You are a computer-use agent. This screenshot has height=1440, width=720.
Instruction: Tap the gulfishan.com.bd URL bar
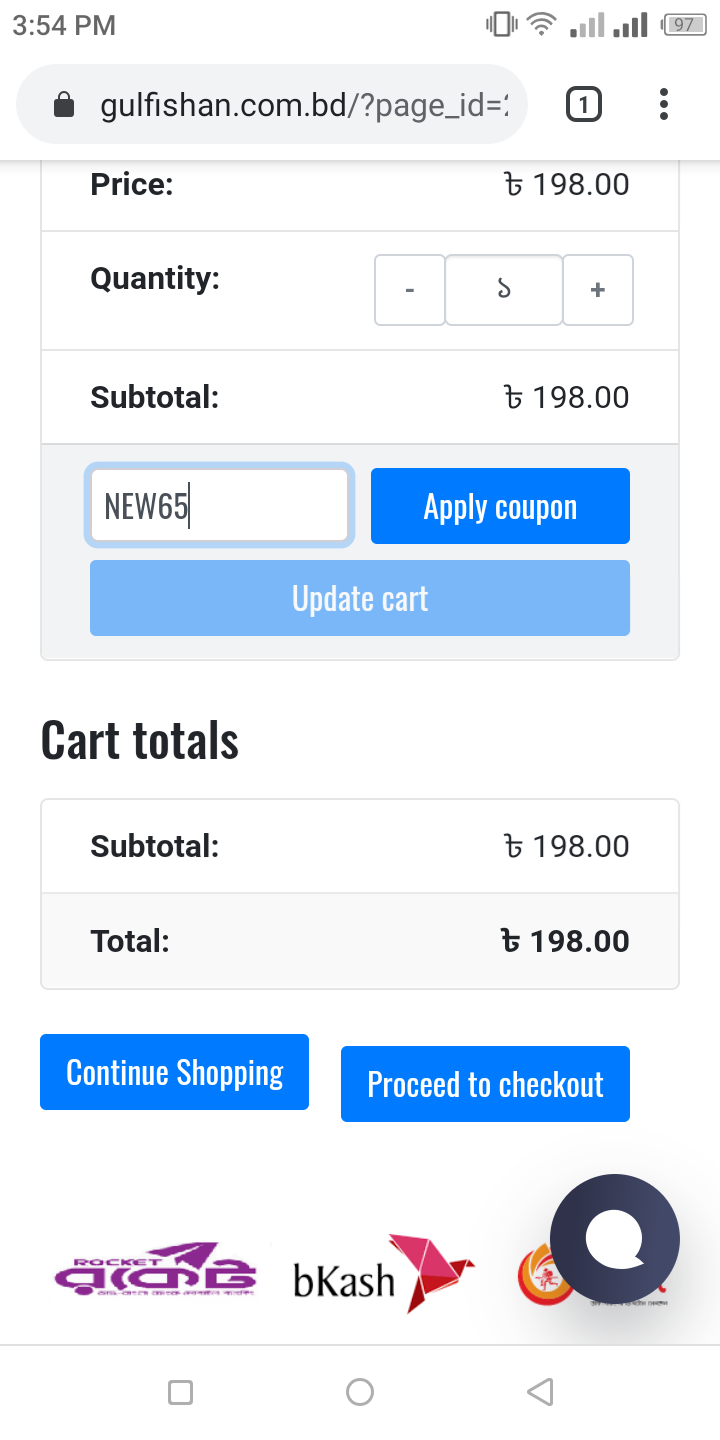[x=304, y=105]
